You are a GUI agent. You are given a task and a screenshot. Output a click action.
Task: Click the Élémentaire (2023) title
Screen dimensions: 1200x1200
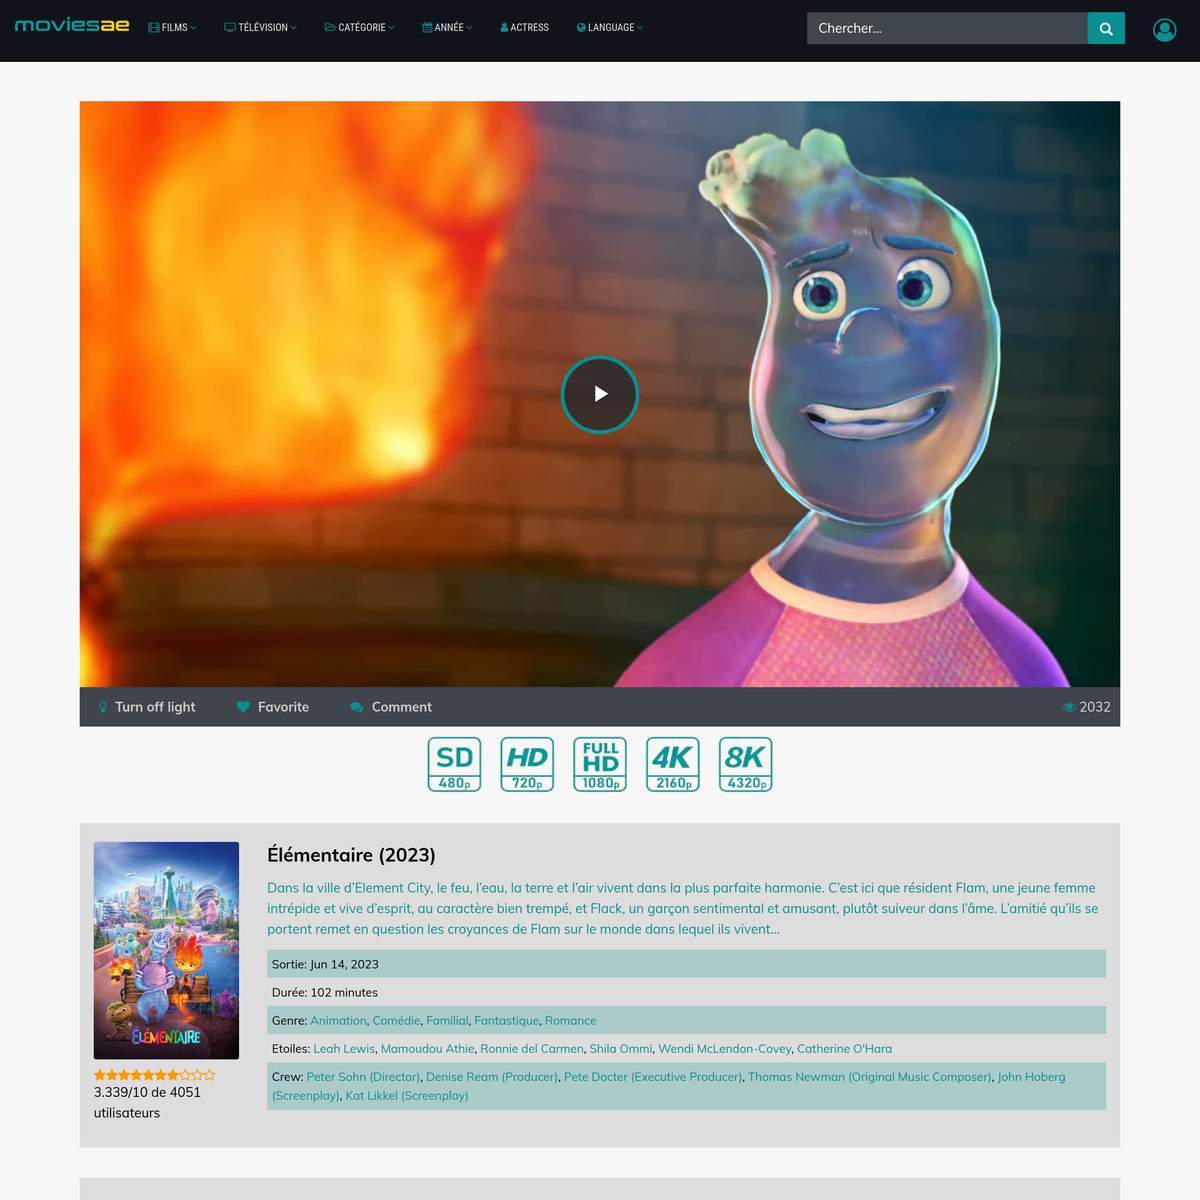point(351,855)
